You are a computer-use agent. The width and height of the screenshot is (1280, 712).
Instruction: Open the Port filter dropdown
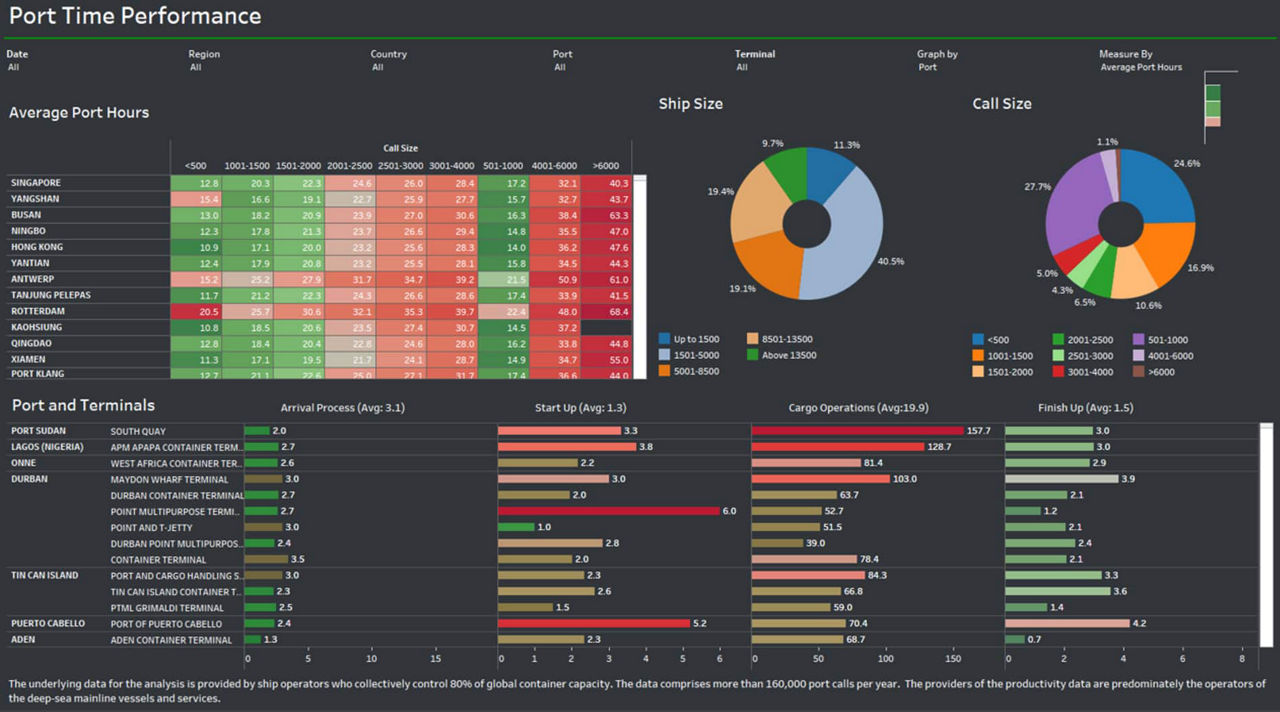coord(560,67)
